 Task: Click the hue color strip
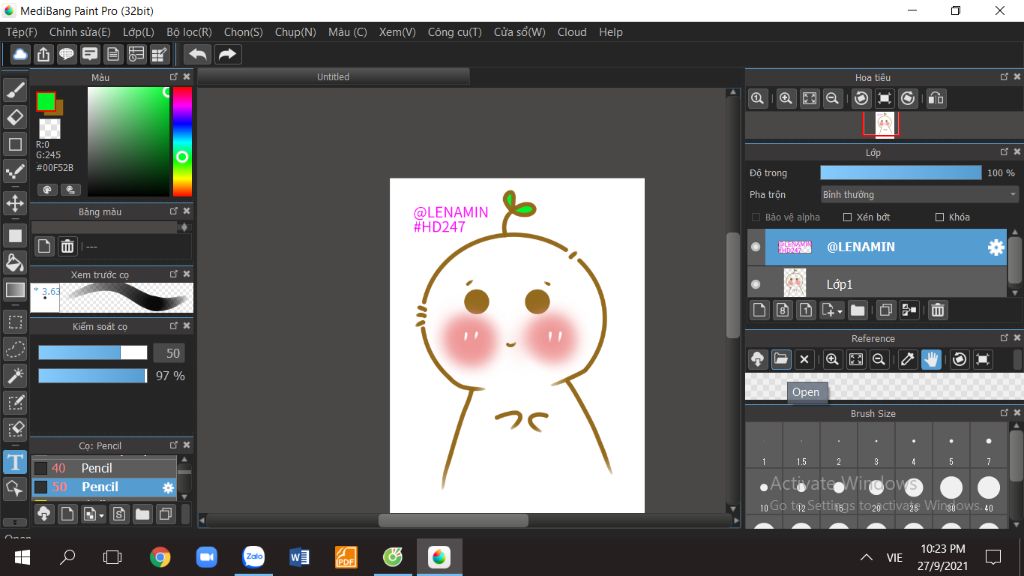(x=182, y=141)
